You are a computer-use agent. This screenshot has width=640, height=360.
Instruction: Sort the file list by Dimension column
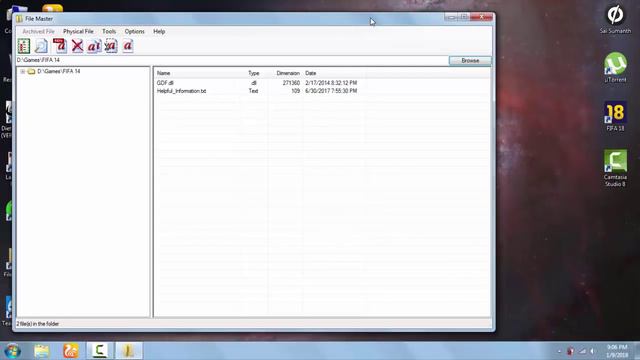288,73
